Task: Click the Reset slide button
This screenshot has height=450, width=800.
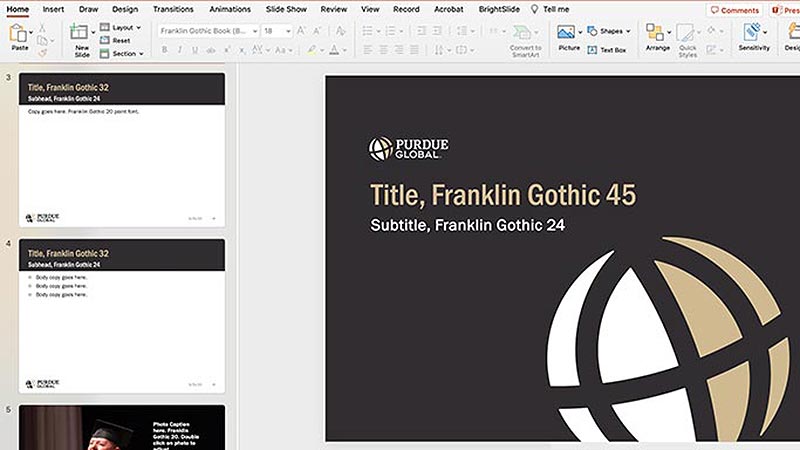Action: pos(115,40)
